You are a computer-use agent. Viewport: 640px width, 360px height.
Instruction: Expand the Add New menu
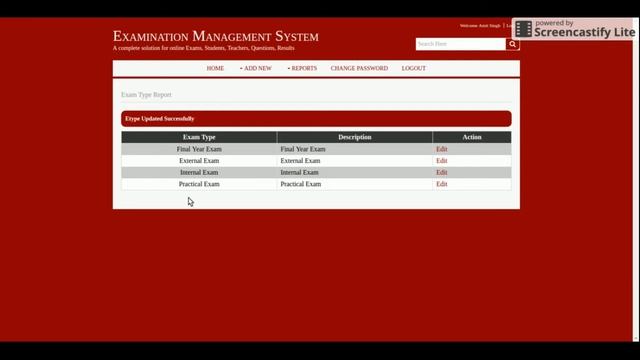point(256,68)
